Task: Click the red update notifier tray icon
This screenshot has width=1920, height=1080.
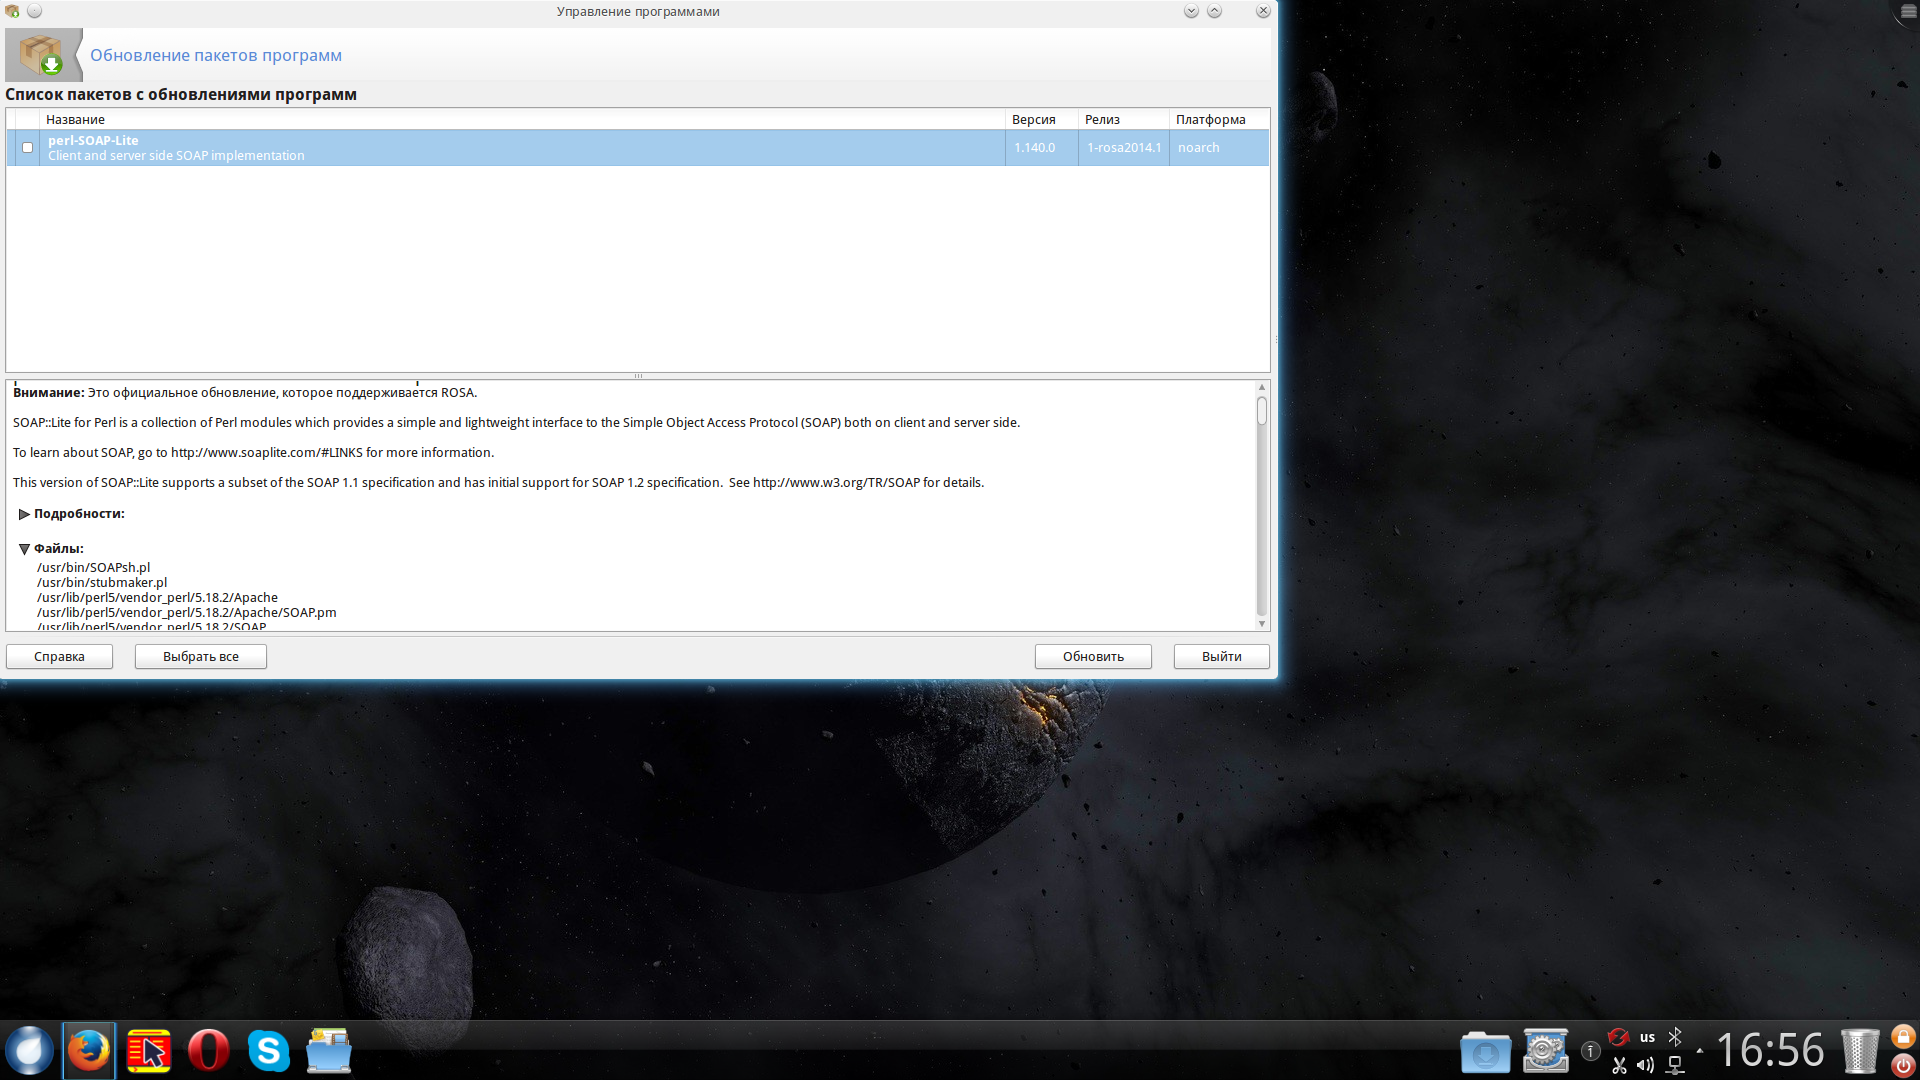Action: 1618,1037
